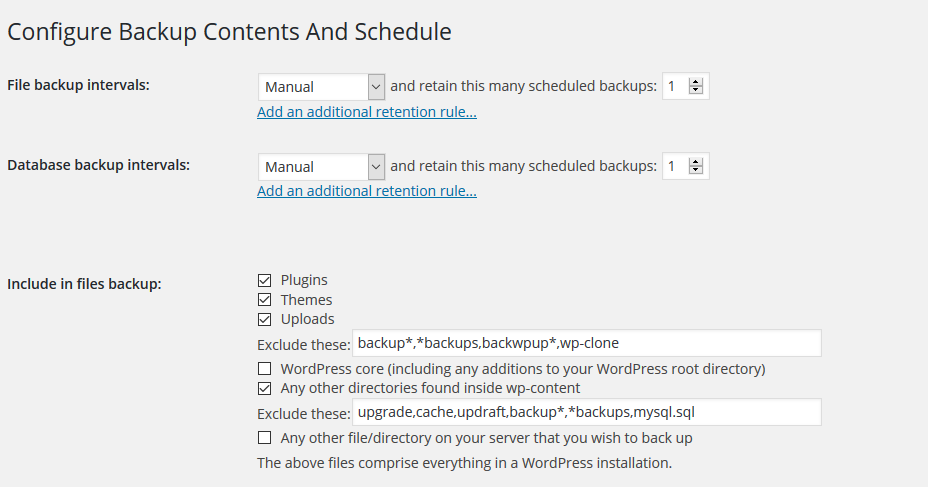The image size is (928, 487).
Task: Increase file backups retained with up arrow
Action: [696, 82]
